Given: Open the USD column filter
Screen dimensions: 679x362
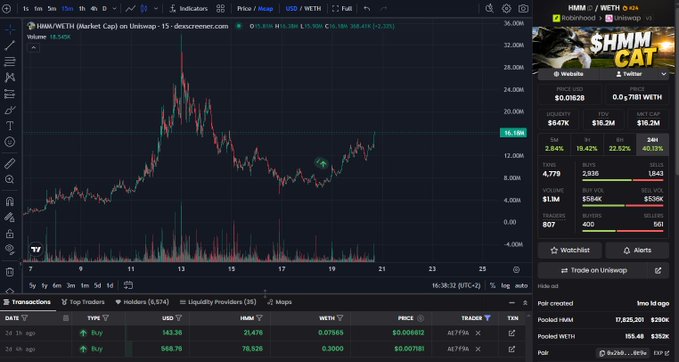Looking at the screenshot, I should coord(178,318).
